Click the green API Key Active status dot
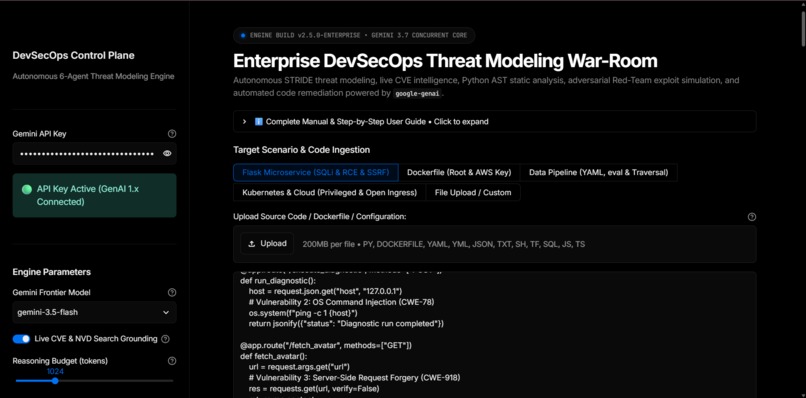The image size is (806, 398). pos(27,189)
